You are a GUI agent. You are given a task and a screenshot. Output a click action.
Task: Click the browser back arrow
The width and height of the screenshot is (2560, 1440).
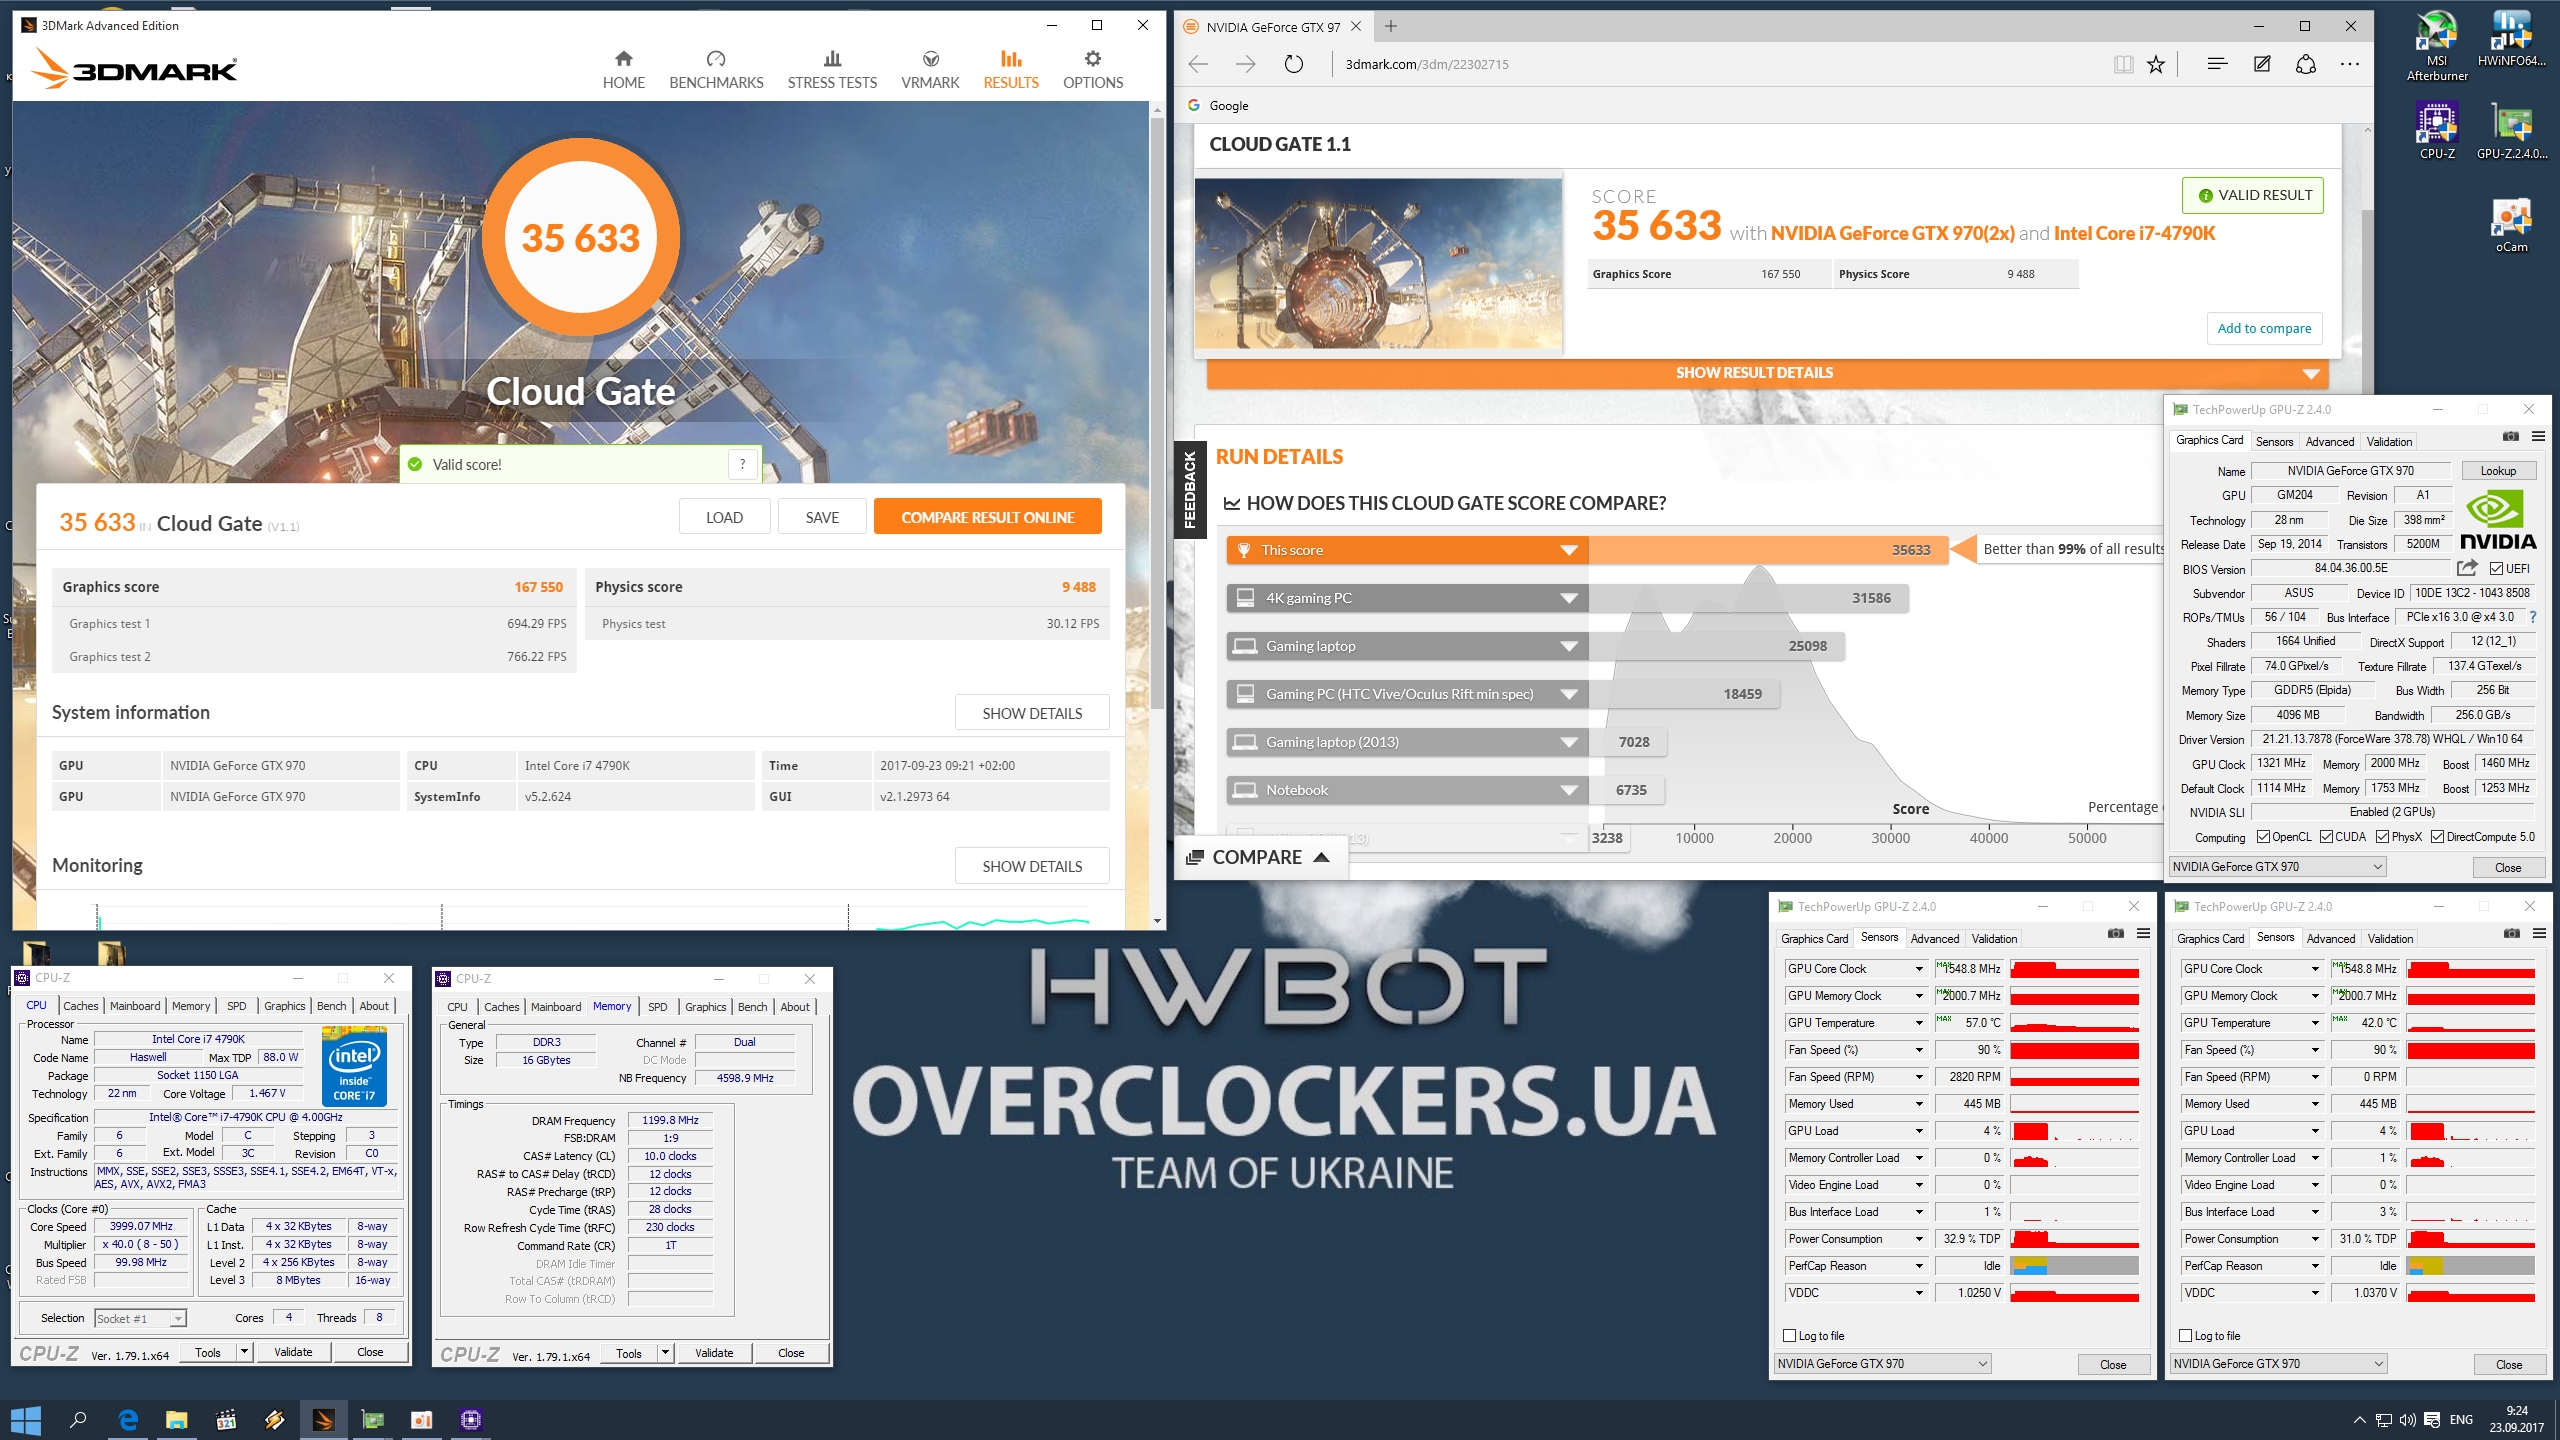click(1198, 64)
